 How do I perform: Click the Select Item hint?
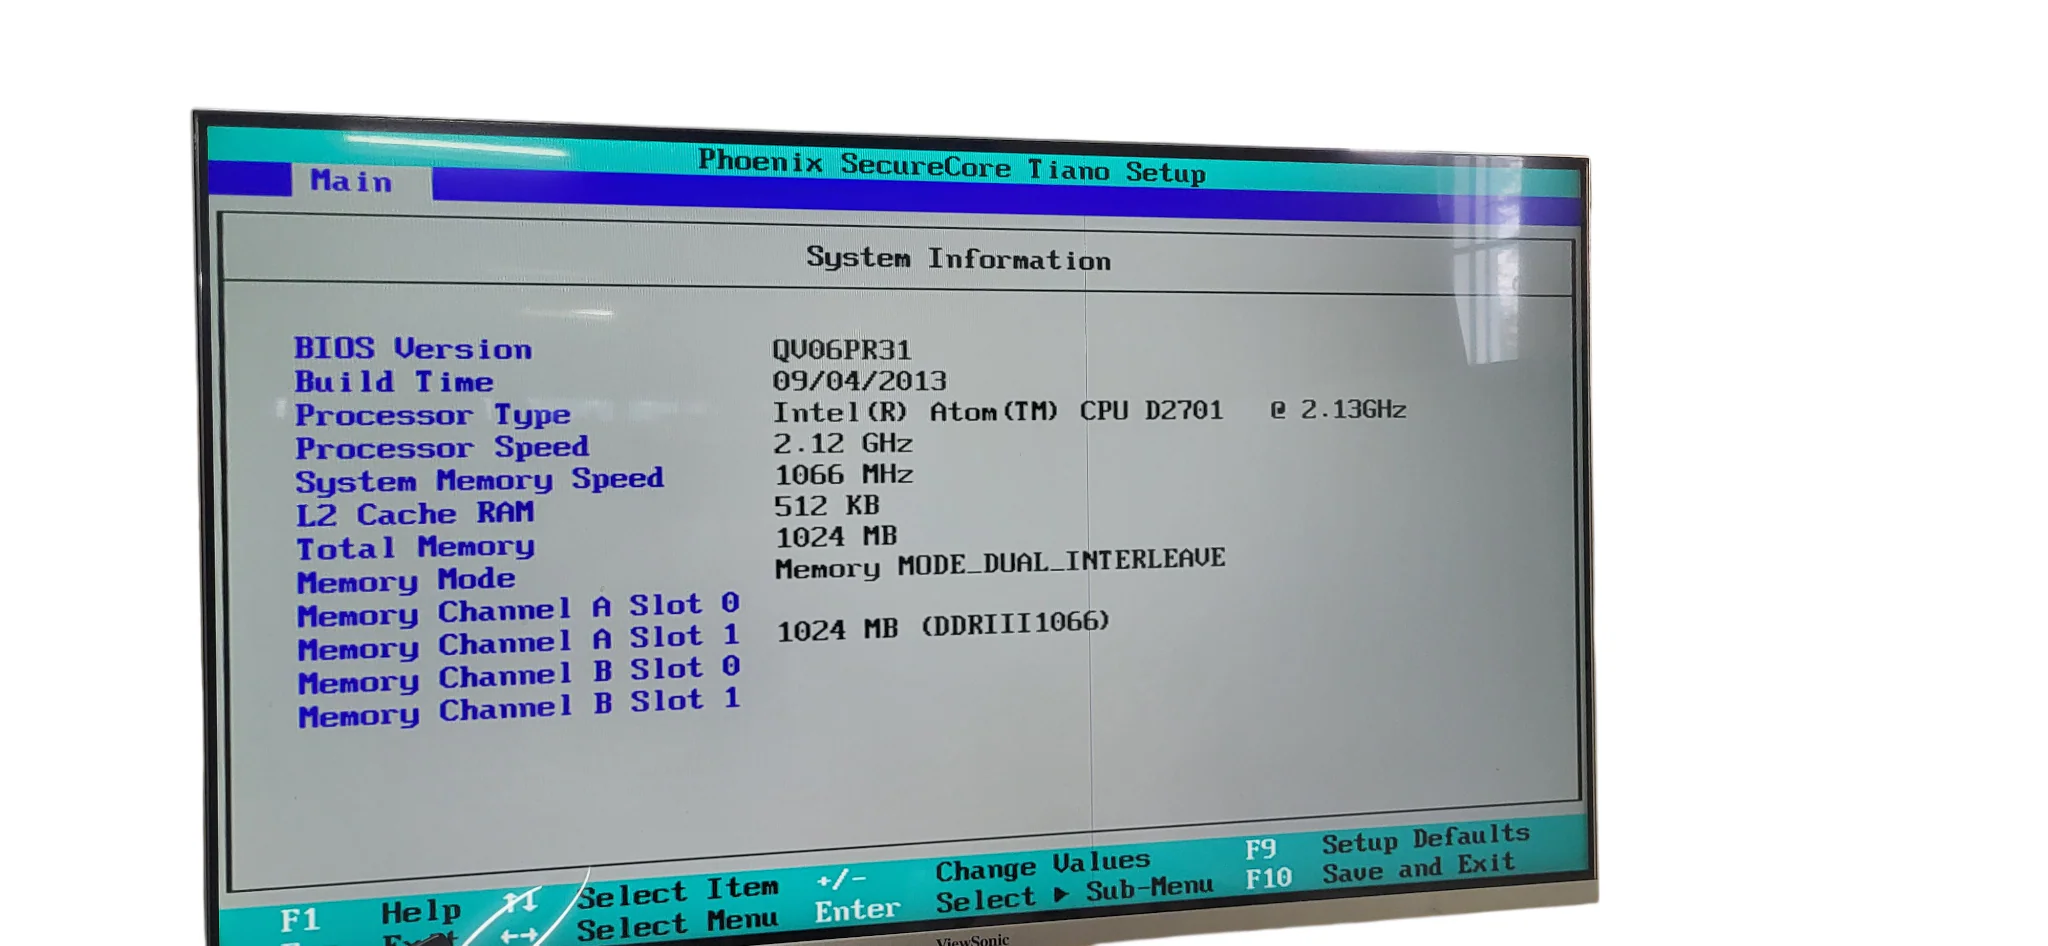[678, 890]
